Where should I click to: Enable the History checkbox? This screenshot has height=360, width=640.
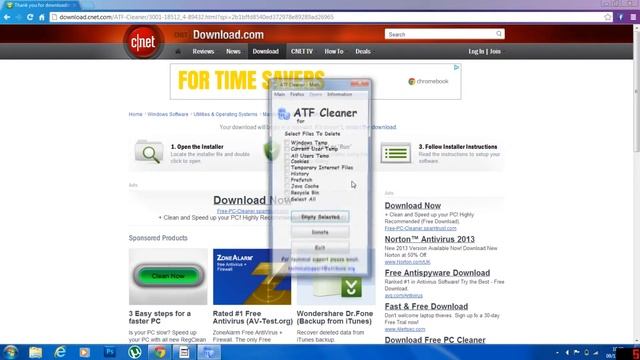287,174
